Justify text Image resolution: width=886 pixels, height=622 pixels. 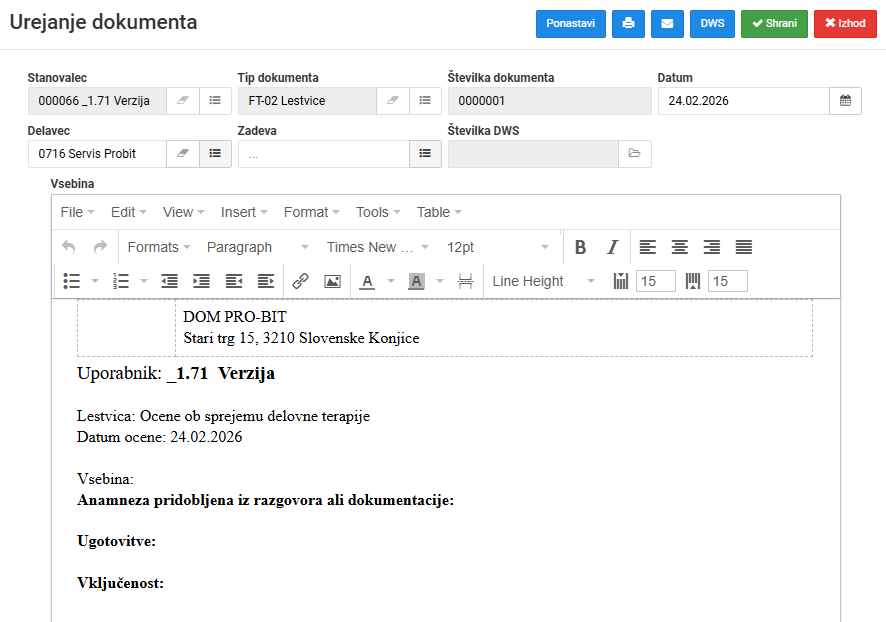pyautogui.click(x=744, y=247)
